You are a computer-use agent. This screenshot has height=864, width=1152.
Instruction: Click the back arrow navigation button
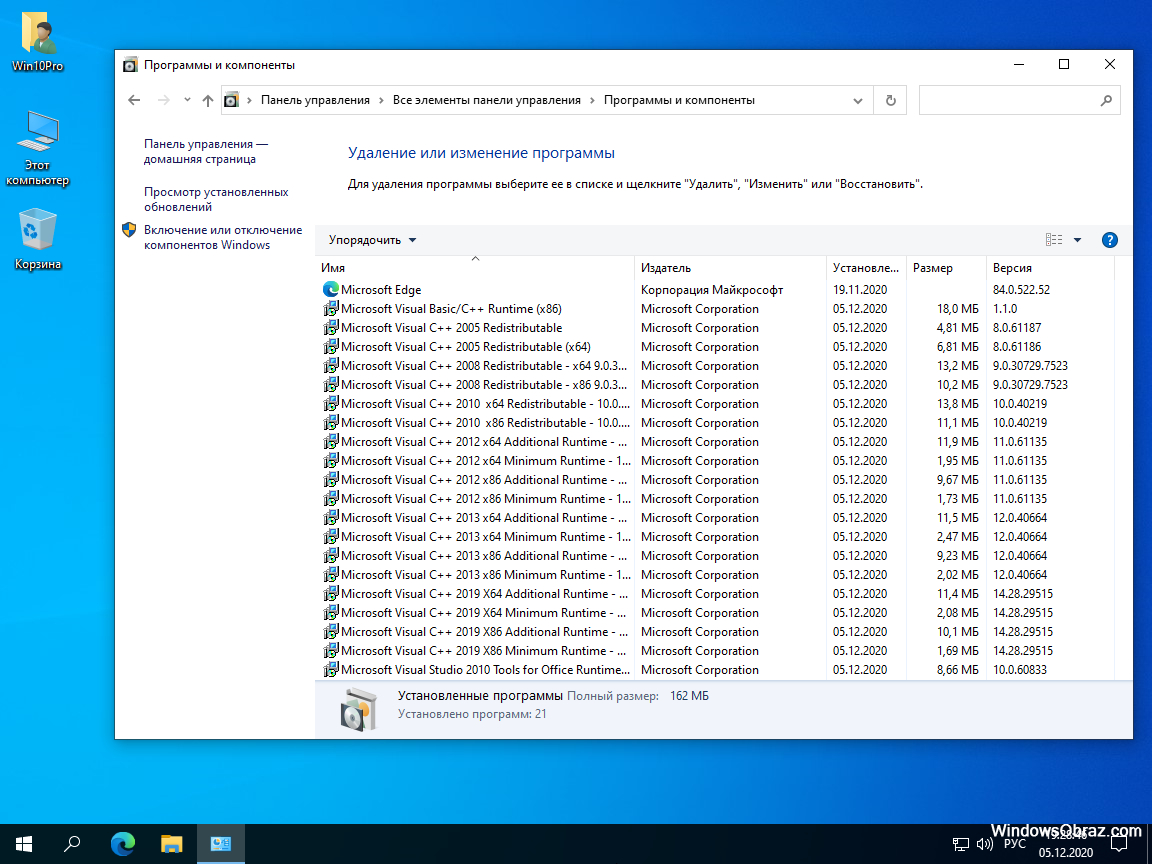[134, 100]
